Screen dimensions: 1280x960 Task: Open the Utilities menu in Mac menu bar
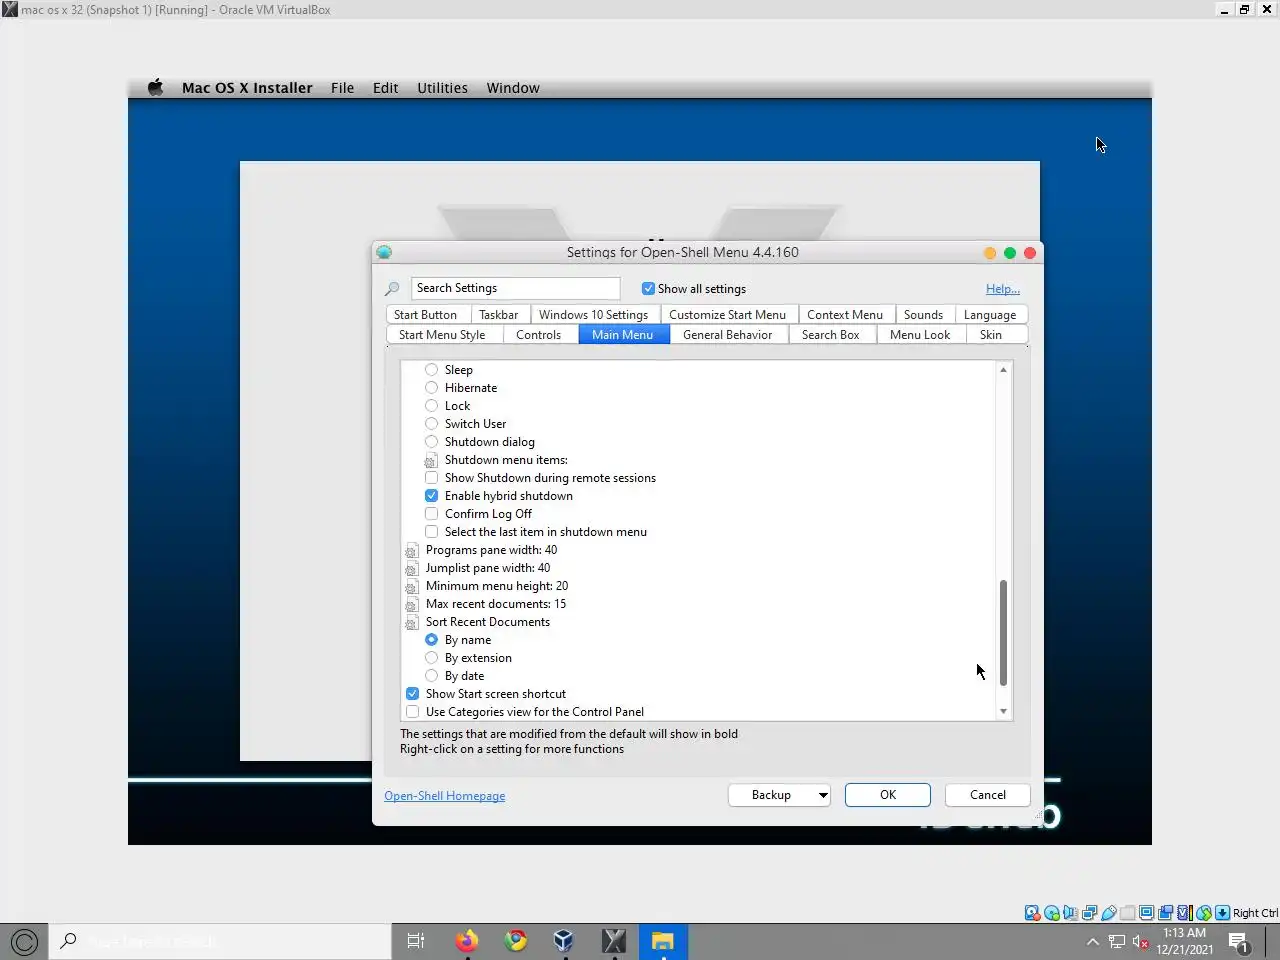pos(442,88)
